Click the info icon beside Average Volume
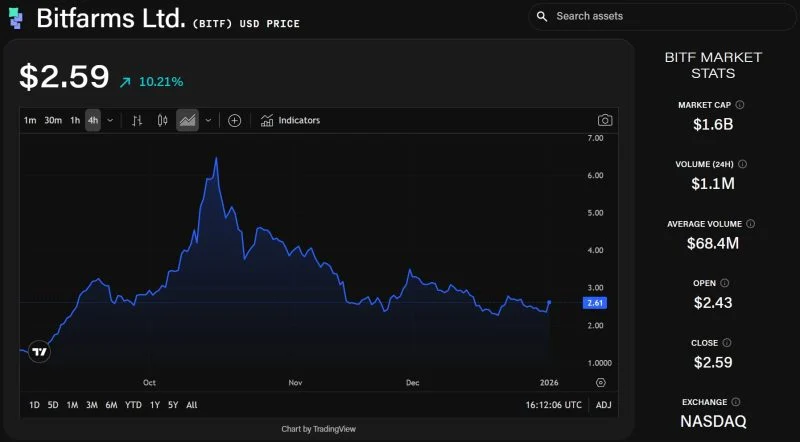800x442 pixels. (x=750, y=224)
